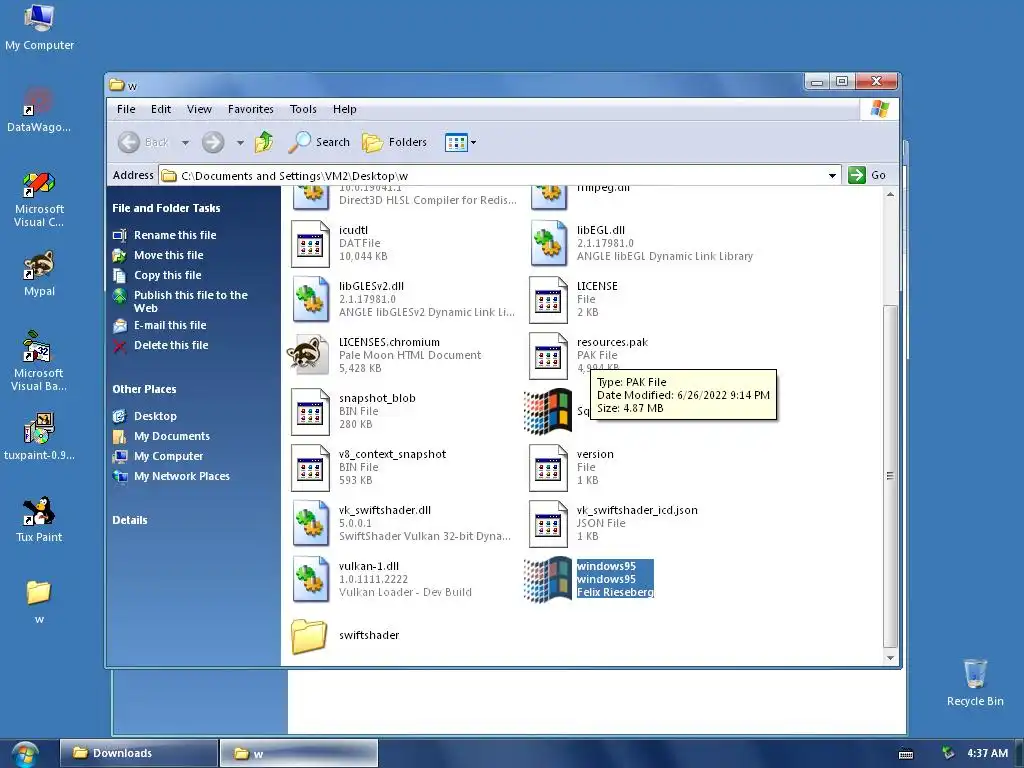This screenshot has width=1024, height=768.
Task: Click the Back toolbar button
Action: tap(144, 142)
